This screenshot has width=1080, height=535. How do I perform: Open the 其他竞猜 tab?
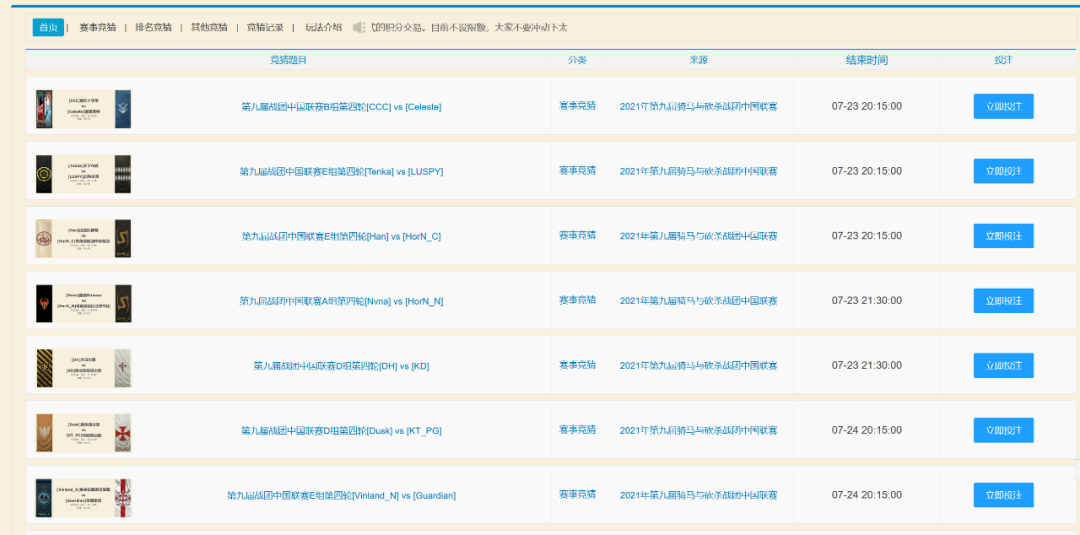click(209, 28)
